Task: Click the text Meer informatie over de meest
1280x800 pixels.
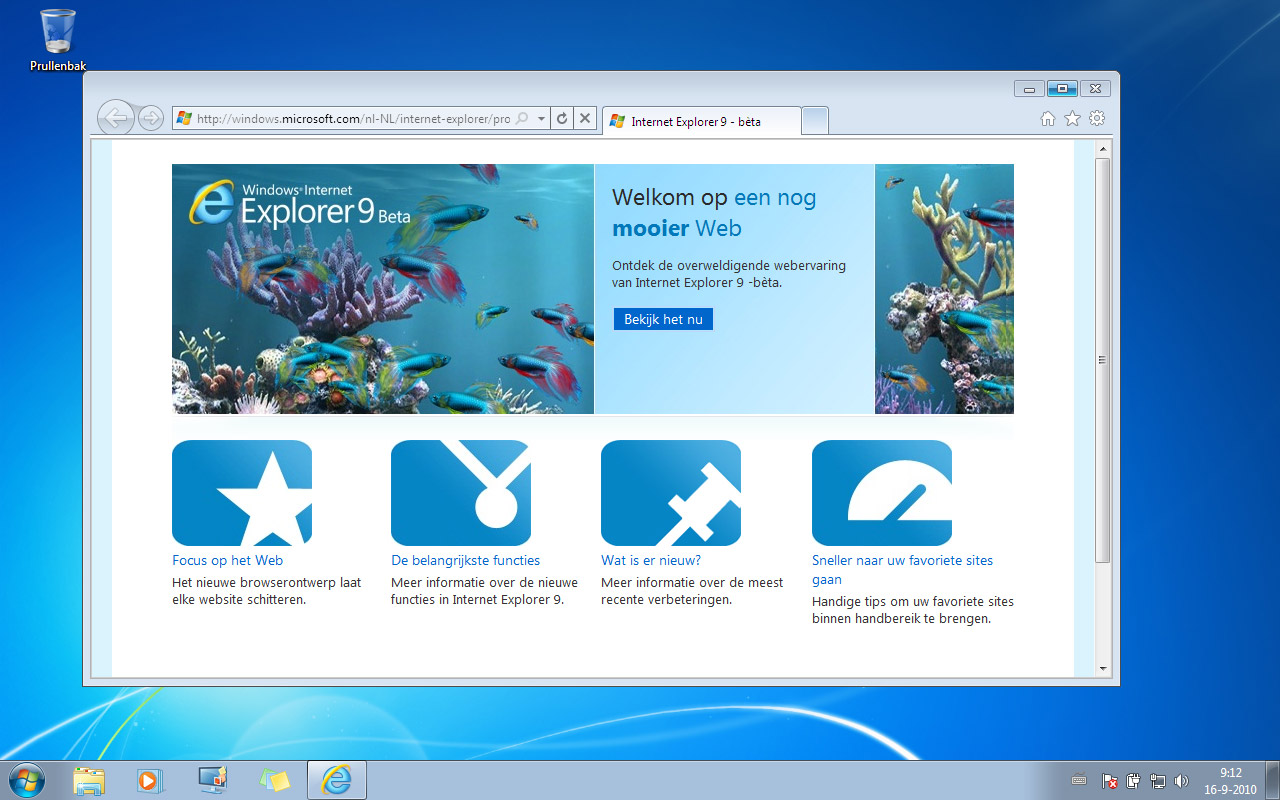Action: (x=692, y=582)
